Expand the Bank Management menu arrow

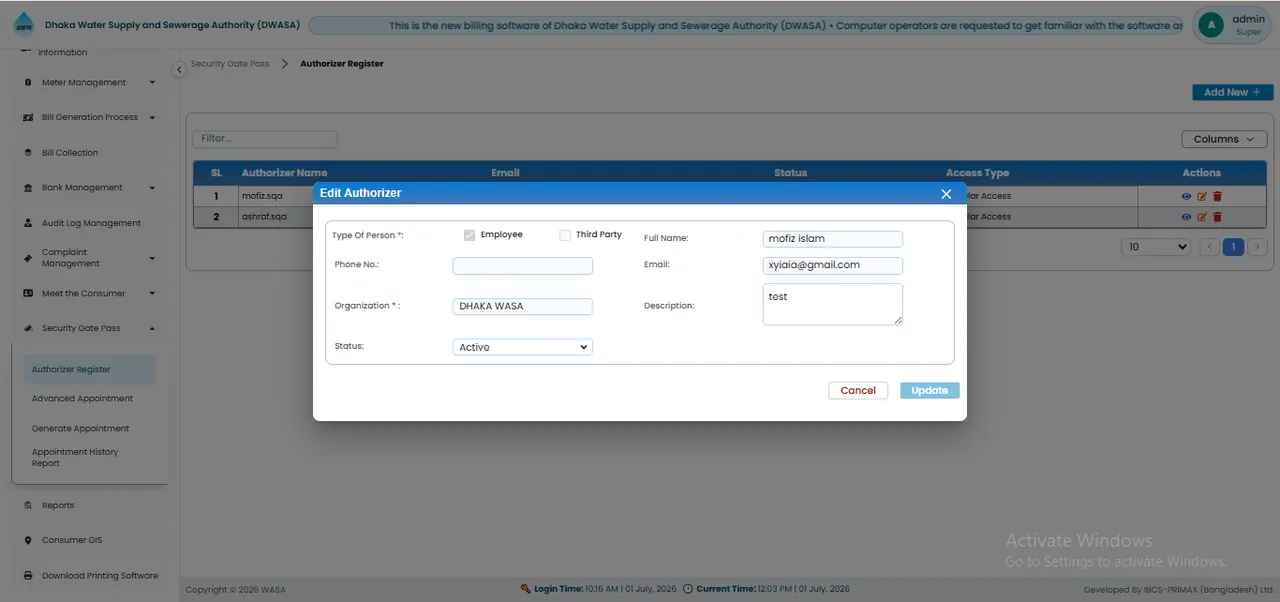click(x=152, y=188)
